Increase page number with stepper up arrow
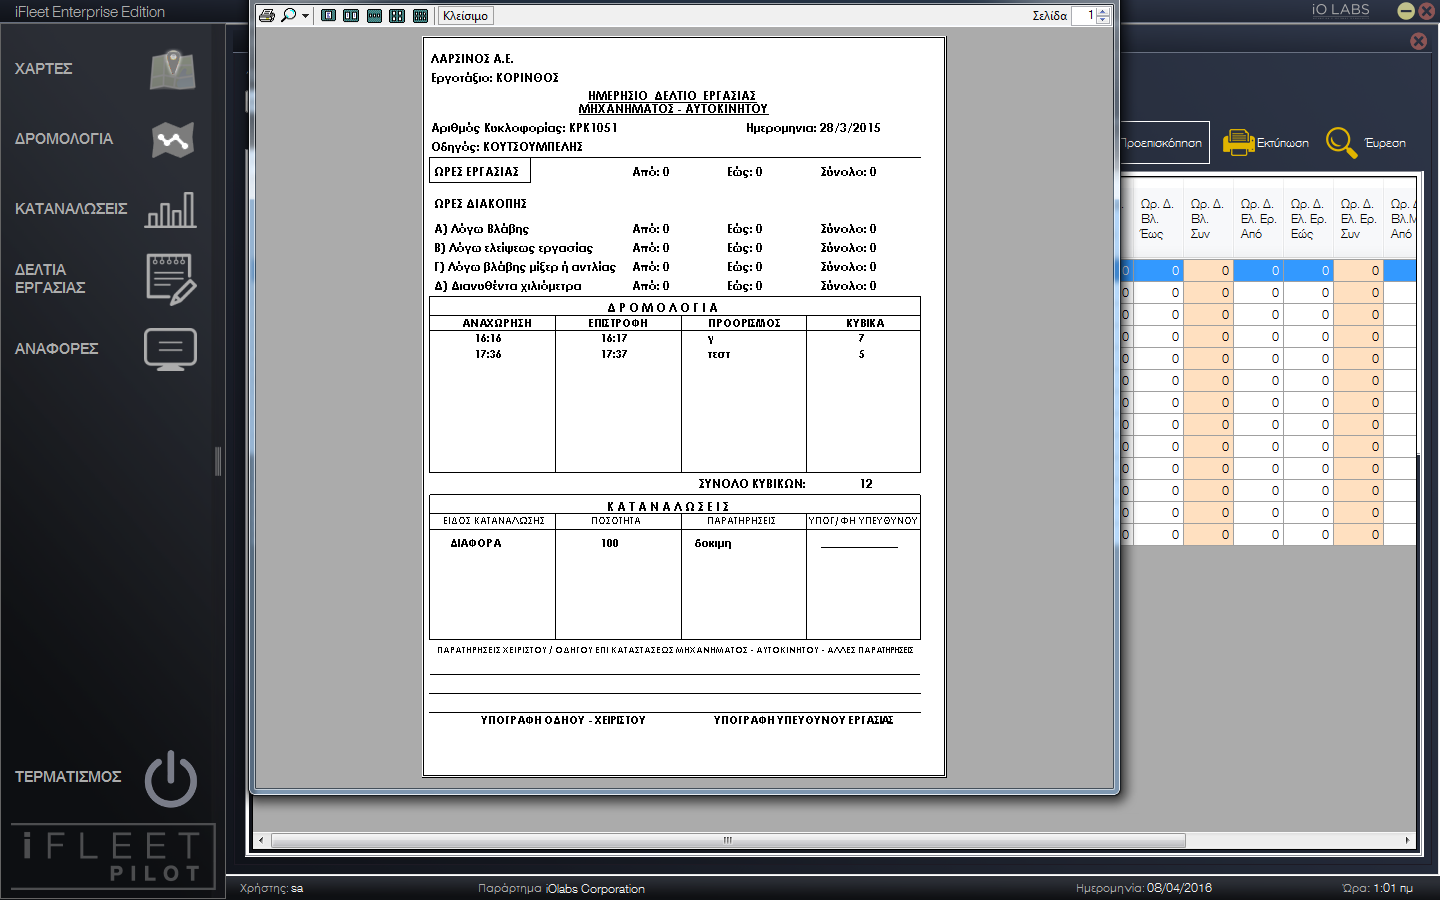Viewport: 1440px width, 900px height. click(x=1103, y=12)
